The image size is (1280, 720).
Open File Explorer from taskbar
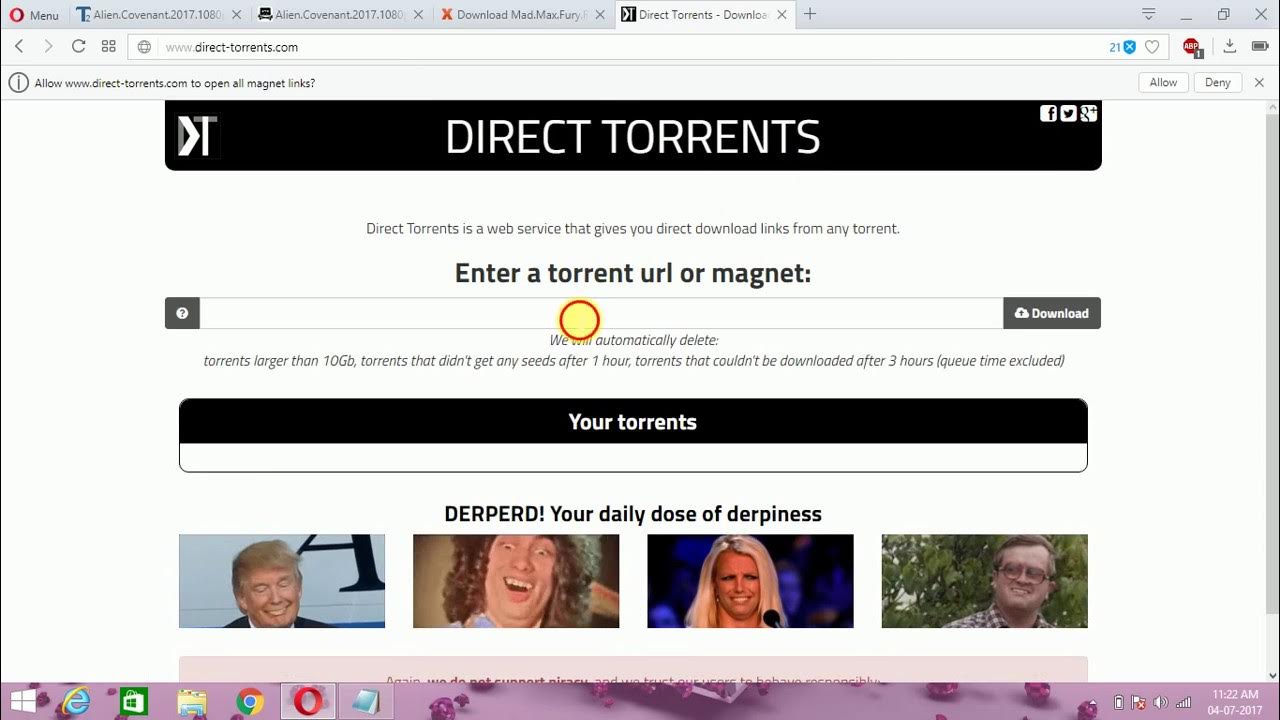coord(192,702)
